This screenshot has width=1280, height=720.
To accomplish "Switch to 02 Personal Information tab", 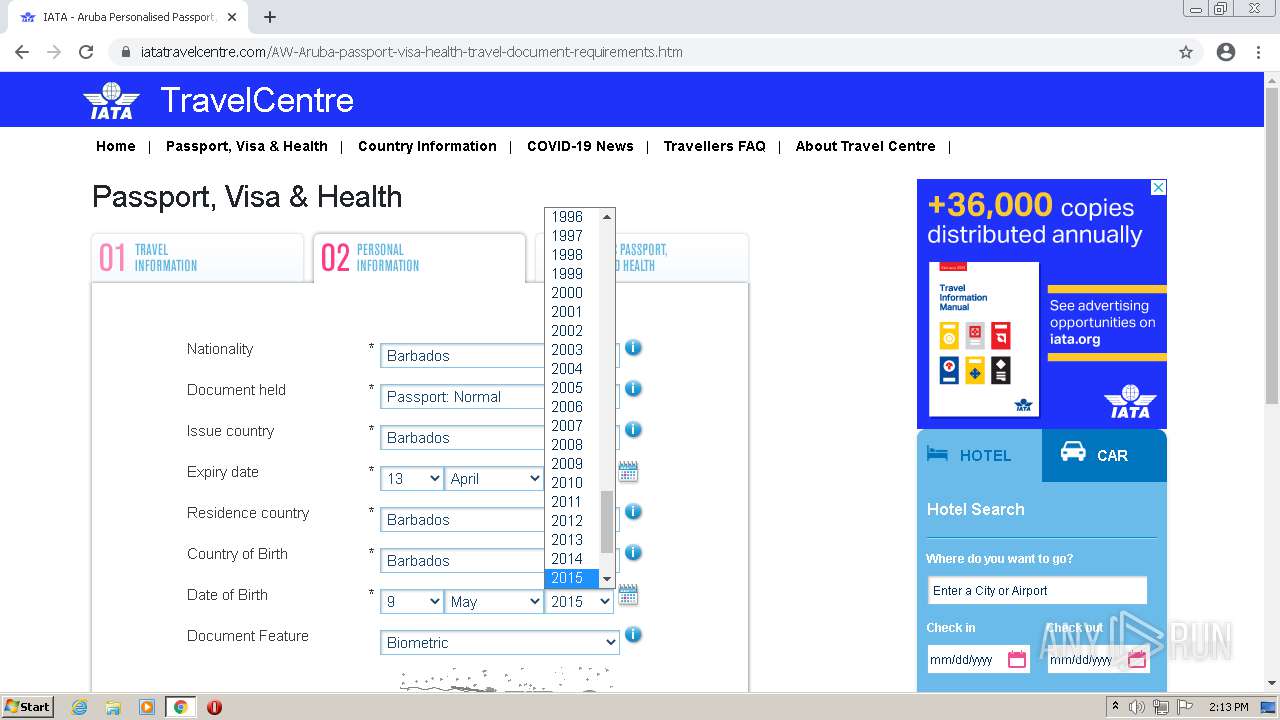I will (419, 258).
